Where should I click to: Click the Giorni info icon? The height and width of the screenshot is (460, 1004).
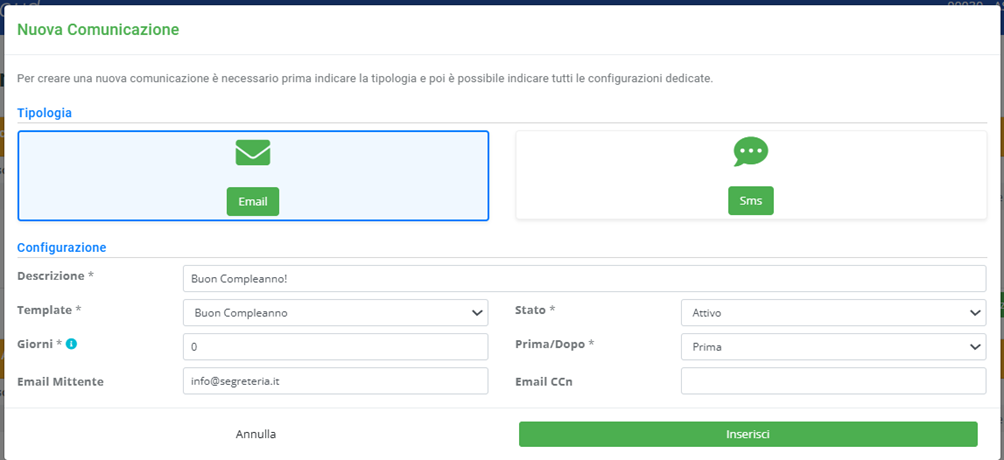point(71,344)
